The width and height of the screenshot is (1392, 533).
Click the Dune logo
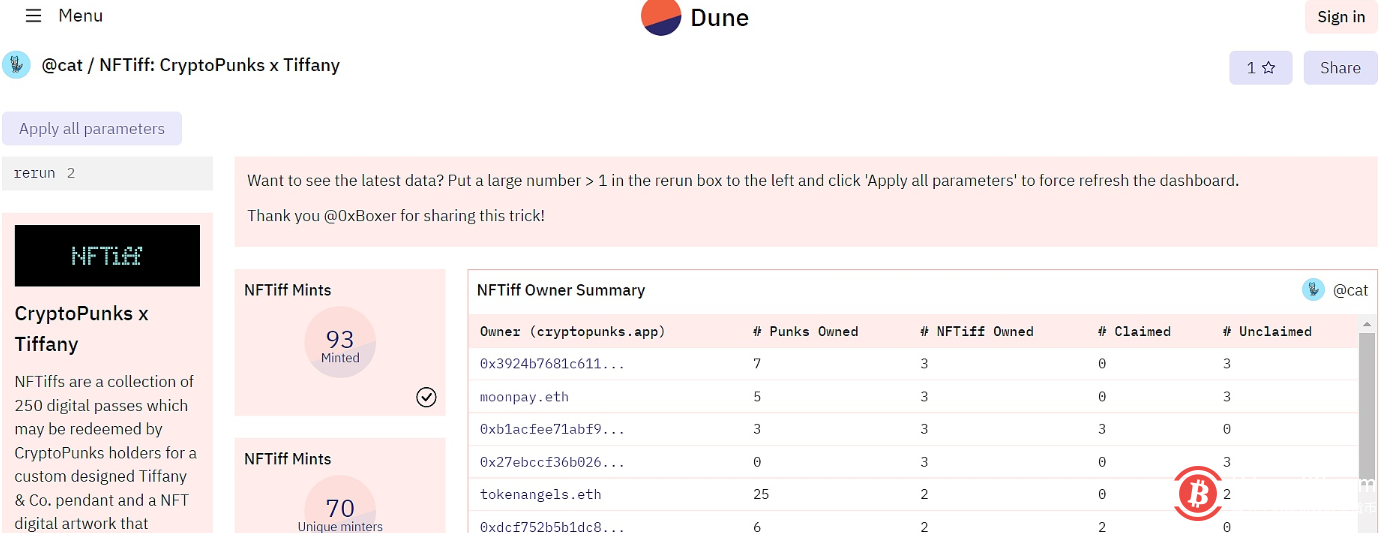[661, 17]
